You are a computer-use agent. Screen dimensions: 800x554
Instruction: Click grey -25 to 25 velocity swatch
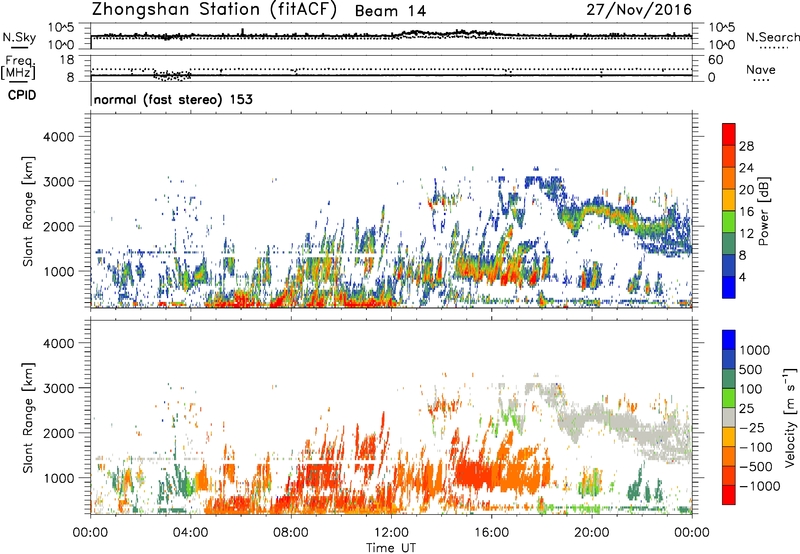tap(729, 418)
